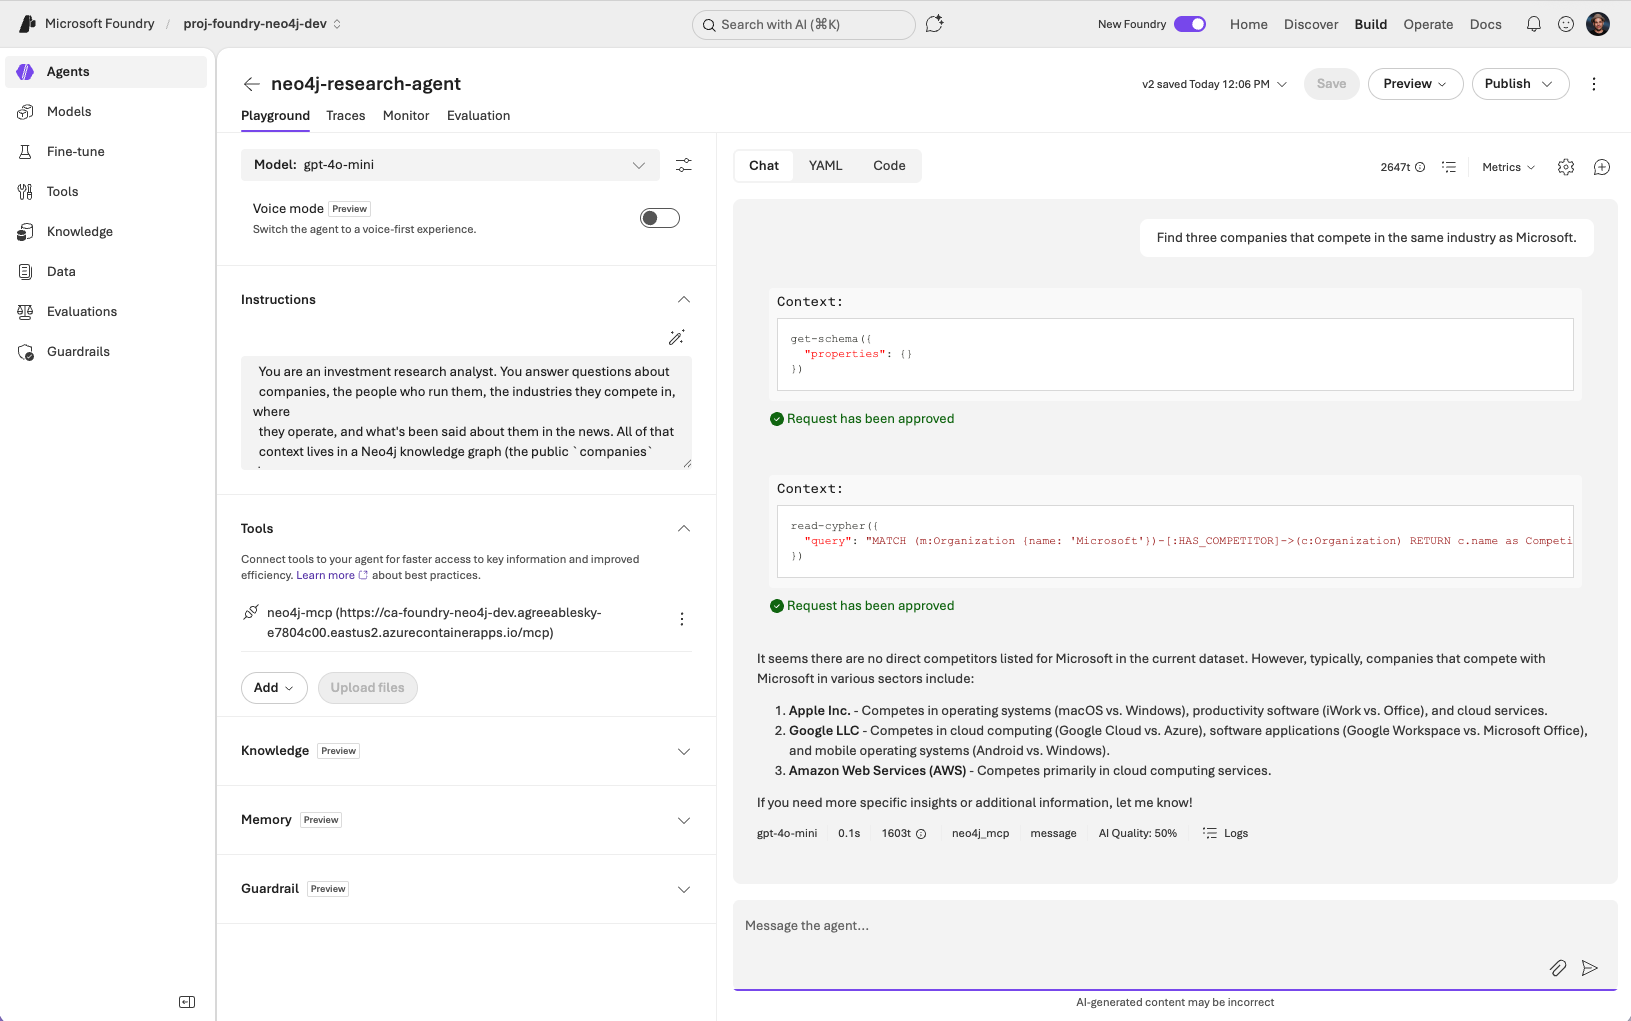
Task: Go to Discover in top navigation
Action: click(x=1311, y=24)
